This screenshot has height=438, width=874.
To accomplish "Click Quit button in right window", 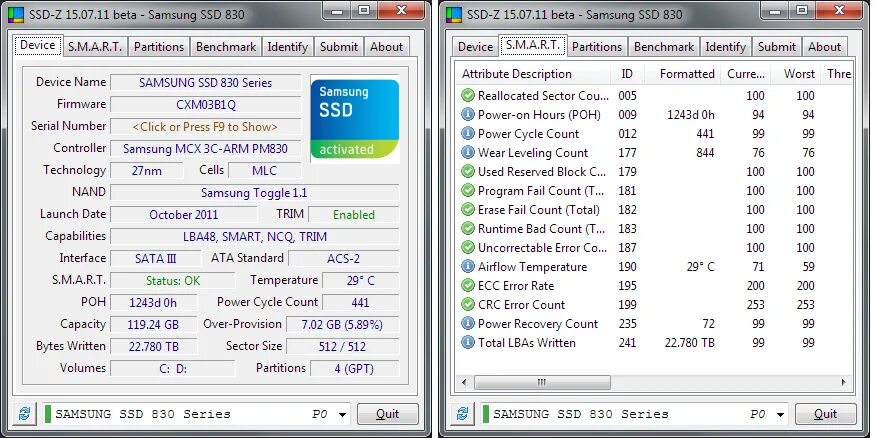I will (826, 414).
